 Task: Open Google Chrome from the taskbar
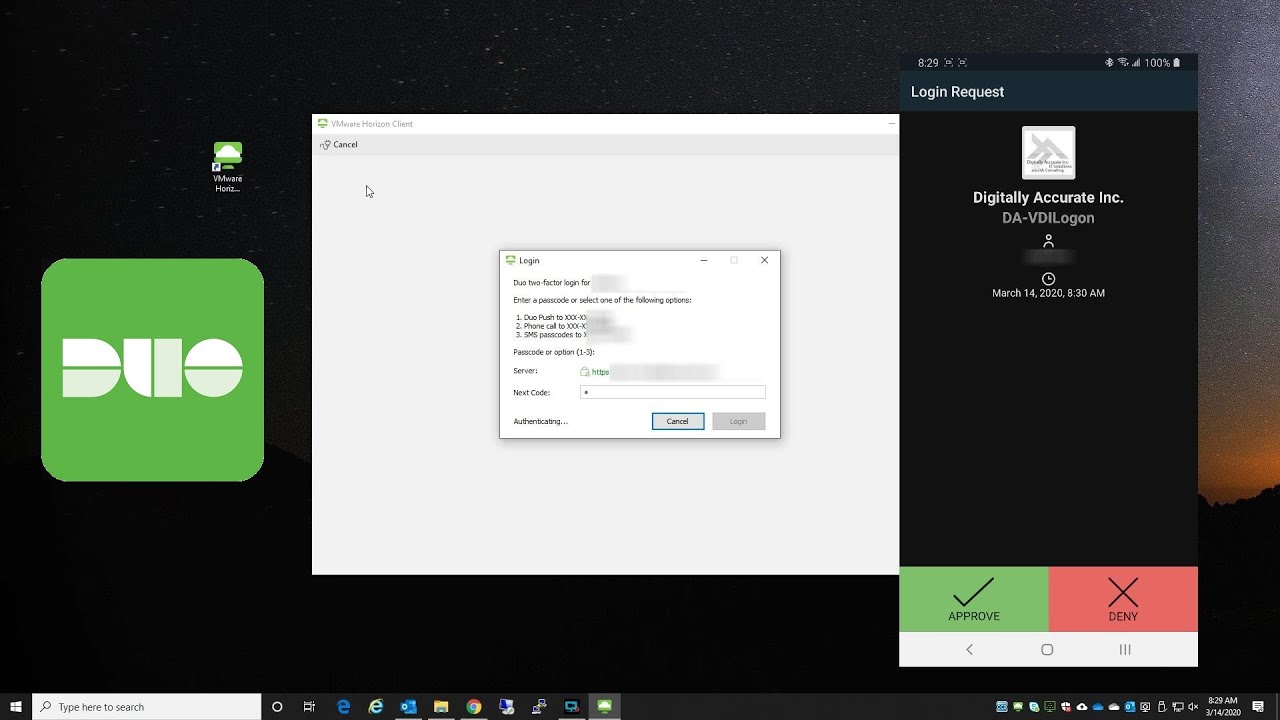point(474,706)
